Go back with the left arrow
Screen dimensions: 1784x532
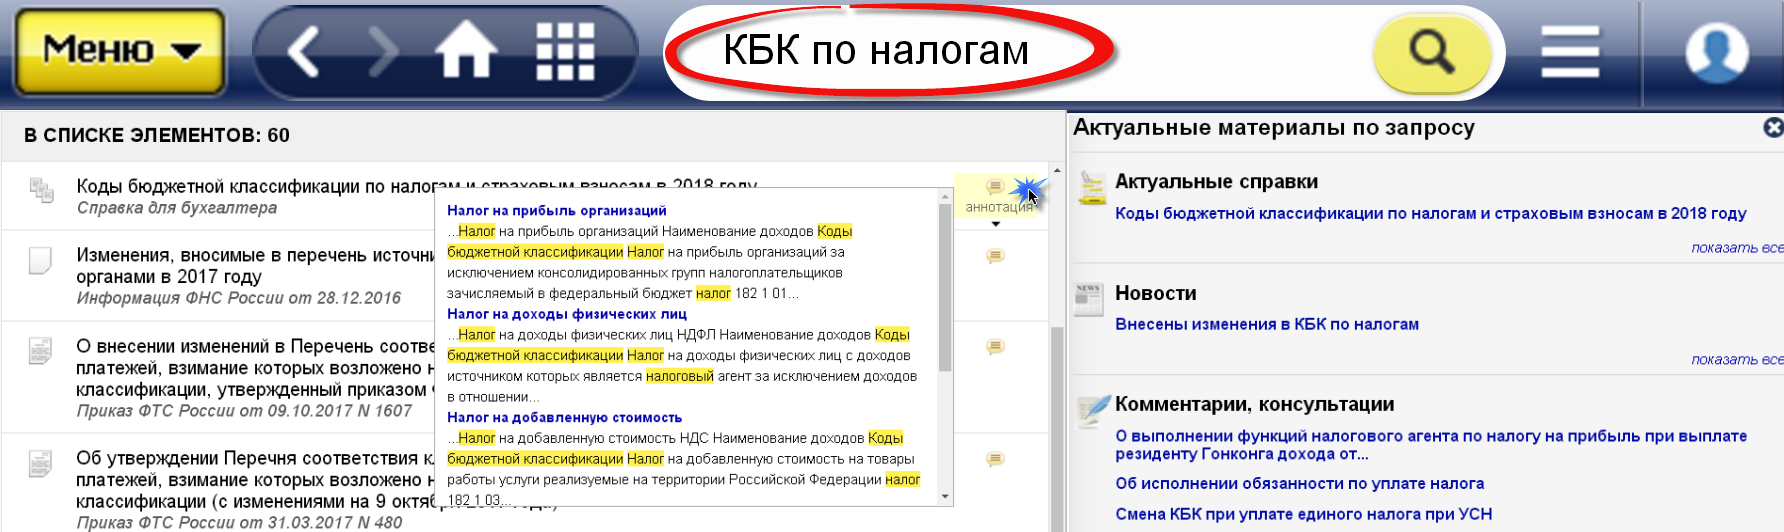point(303,50)
